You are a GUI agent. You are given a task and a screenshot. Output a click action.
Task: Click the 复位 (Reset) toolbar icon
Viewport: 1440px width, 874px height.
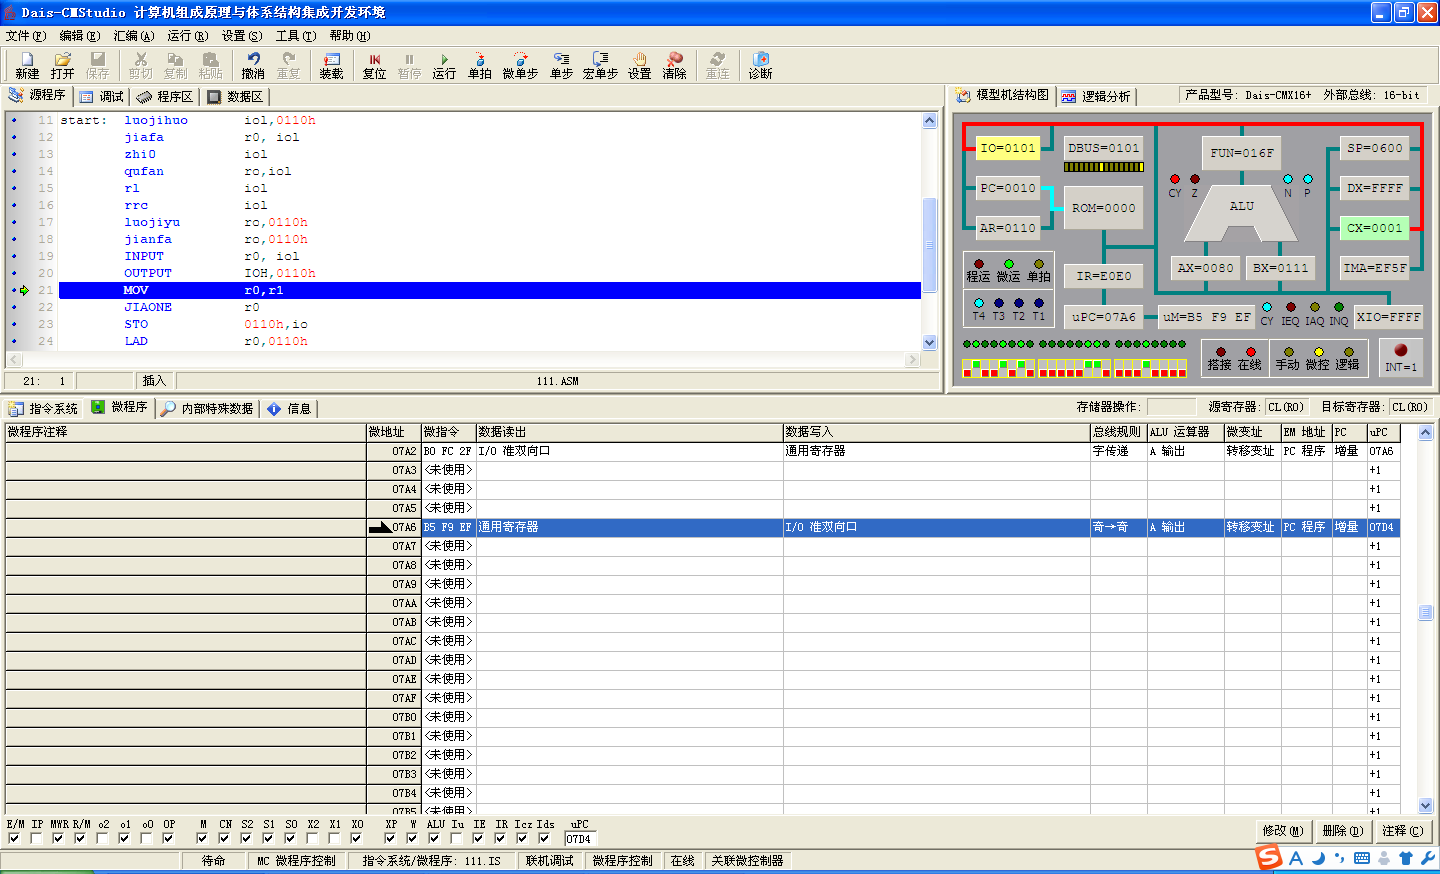coord(374,65)
